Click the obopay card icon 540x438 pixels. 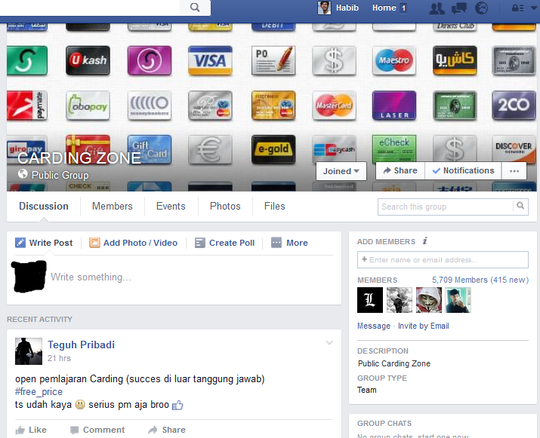[x=88, y=105]
